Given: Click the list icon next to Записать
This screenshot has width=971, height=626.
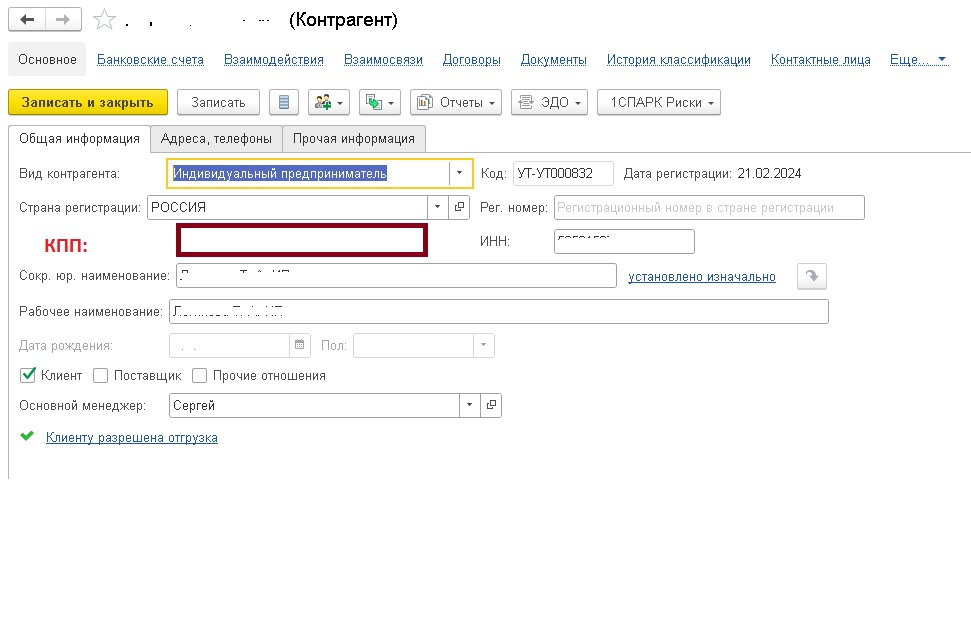Looking at the screenshot, I should (x=284, y=102).
